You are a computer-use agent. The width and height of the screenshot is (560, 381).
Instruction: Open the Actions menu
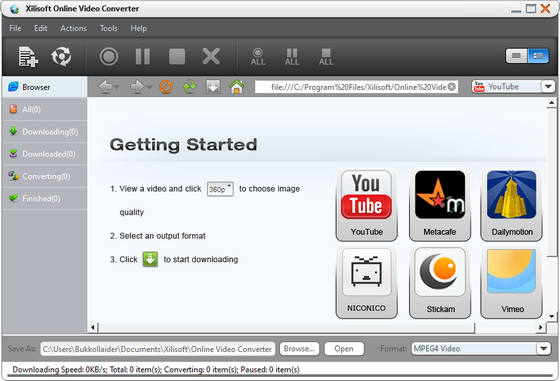pyautogui.click(x=74, y=28)
